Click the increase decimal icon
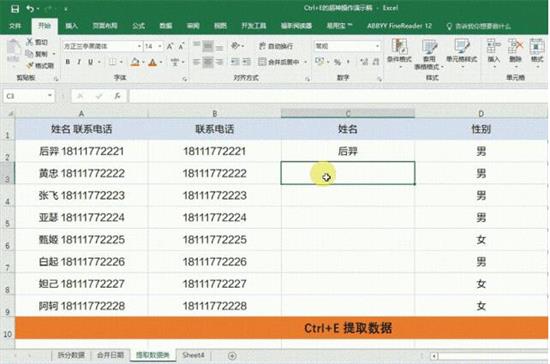Screen dimensions: 550x364 pos(364,62)
